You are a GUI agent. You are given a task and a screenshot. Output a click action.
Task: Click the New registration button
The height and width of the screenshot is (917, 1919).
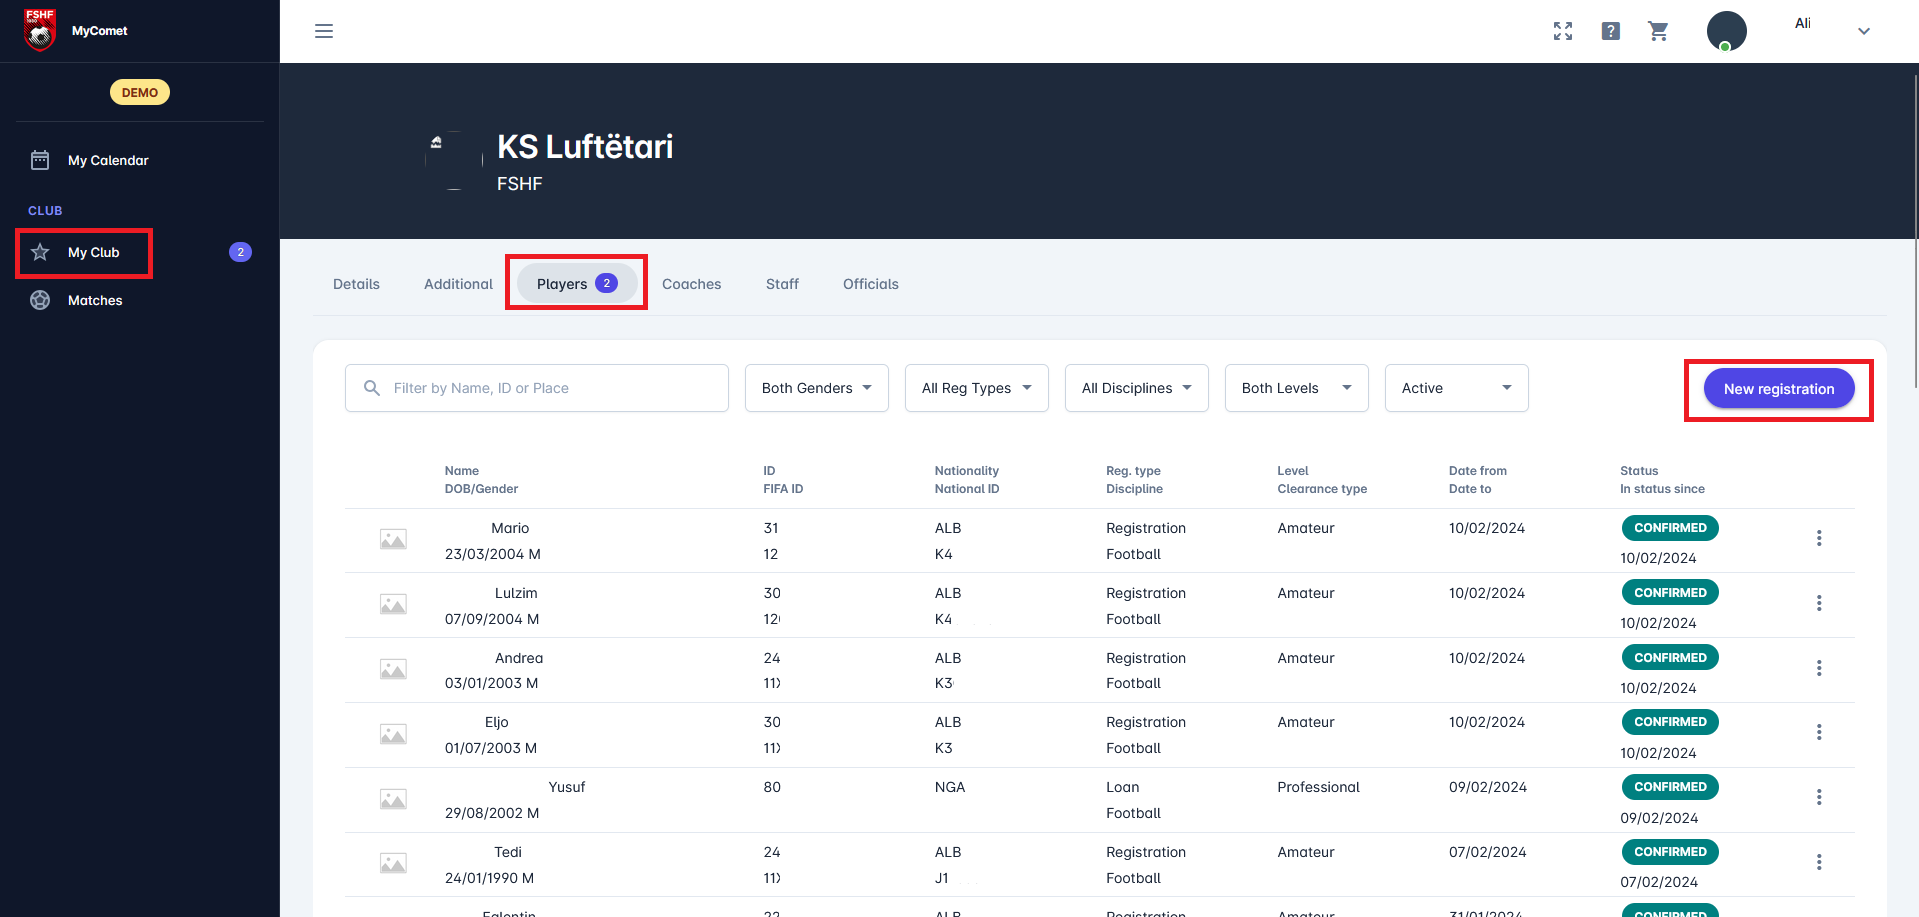click(1778, 389)
